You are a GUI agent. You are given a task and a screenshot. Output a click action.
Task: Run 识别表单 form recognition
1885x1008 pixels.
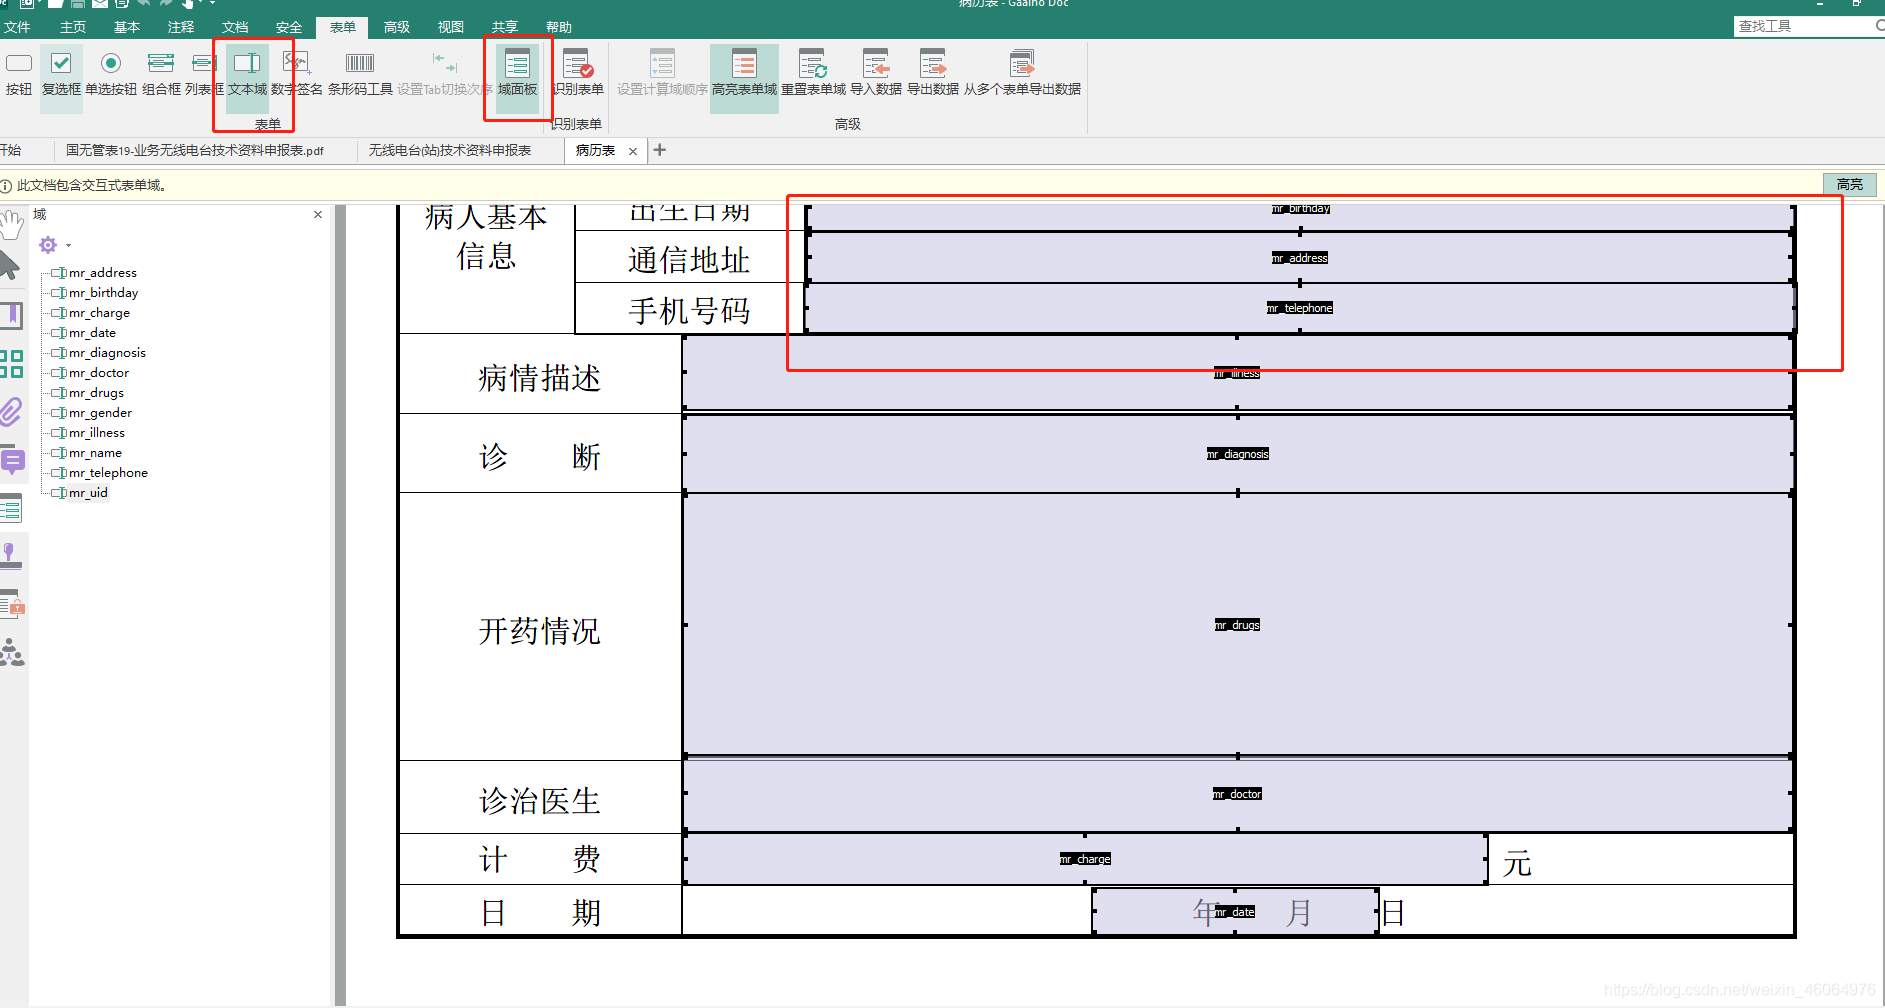point(578,75)
